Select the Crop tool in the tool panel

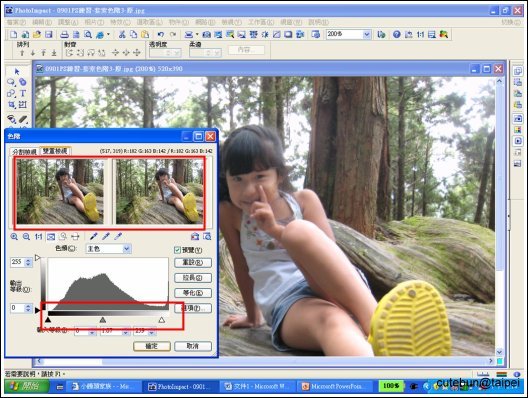11,105
